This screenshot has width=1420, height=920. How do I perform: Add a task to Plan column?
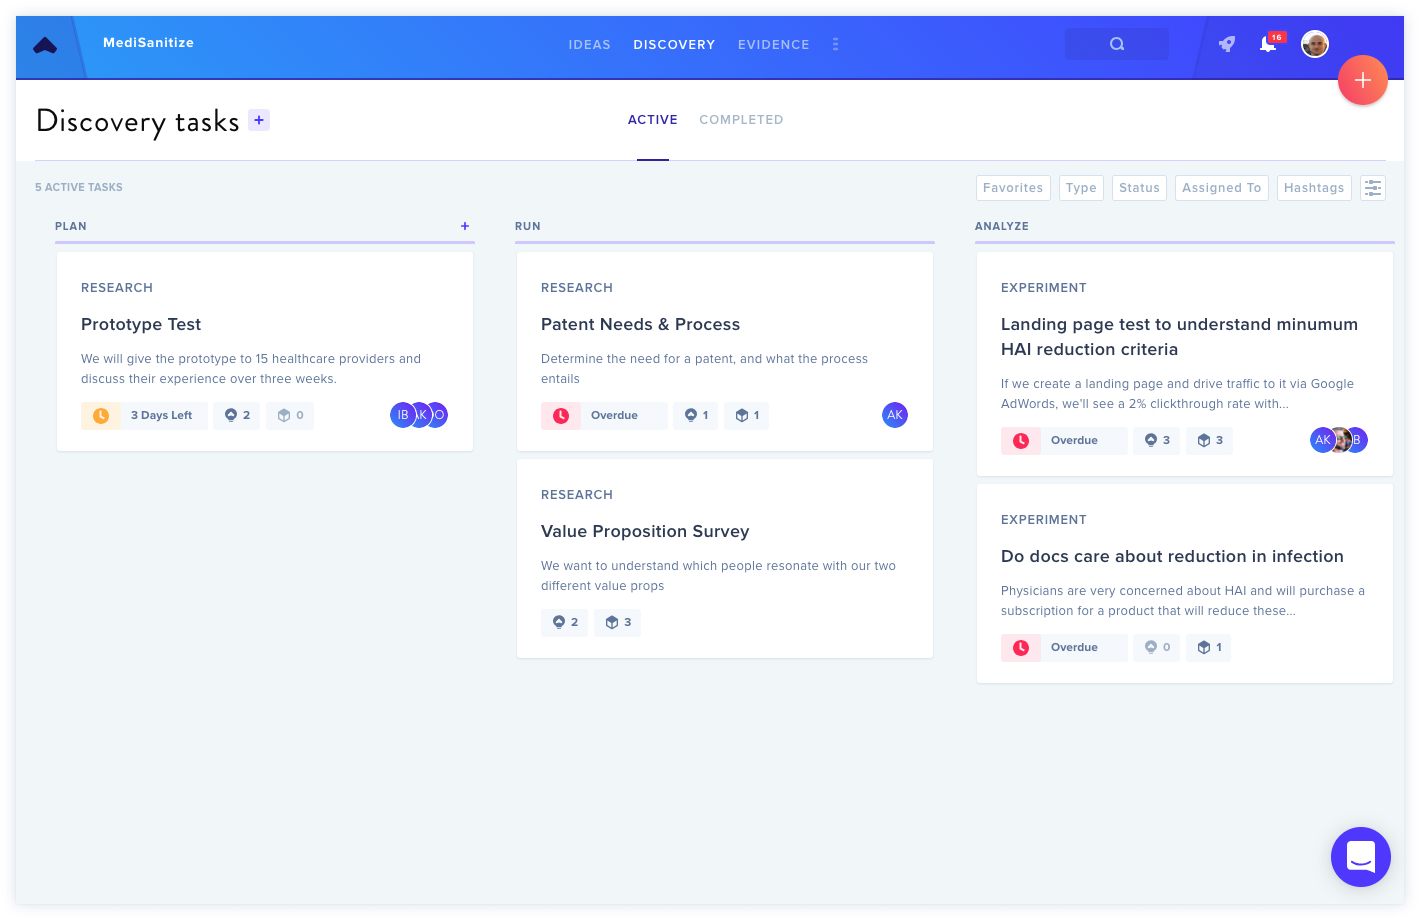point(465,226)
